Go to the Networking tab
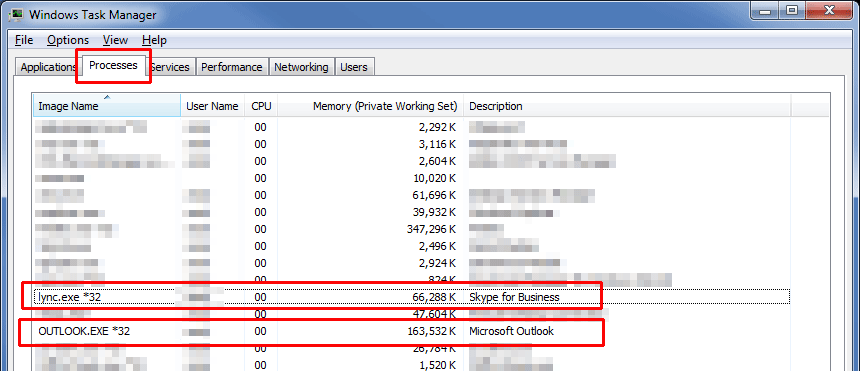 click(301, 67)
